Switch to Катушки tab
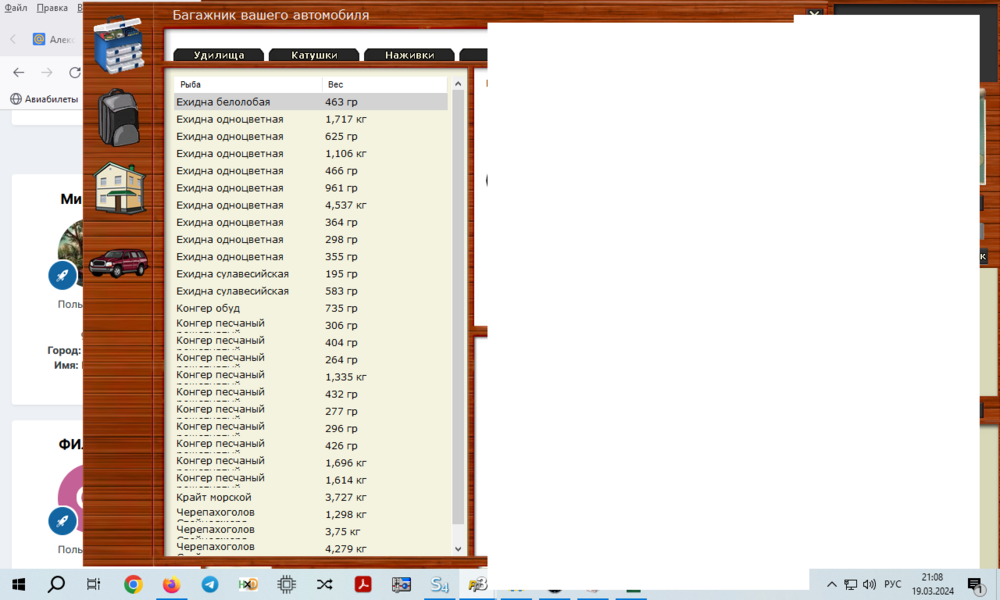The width and height of the screenshot is (1000, 600). [x=314, y=55]
